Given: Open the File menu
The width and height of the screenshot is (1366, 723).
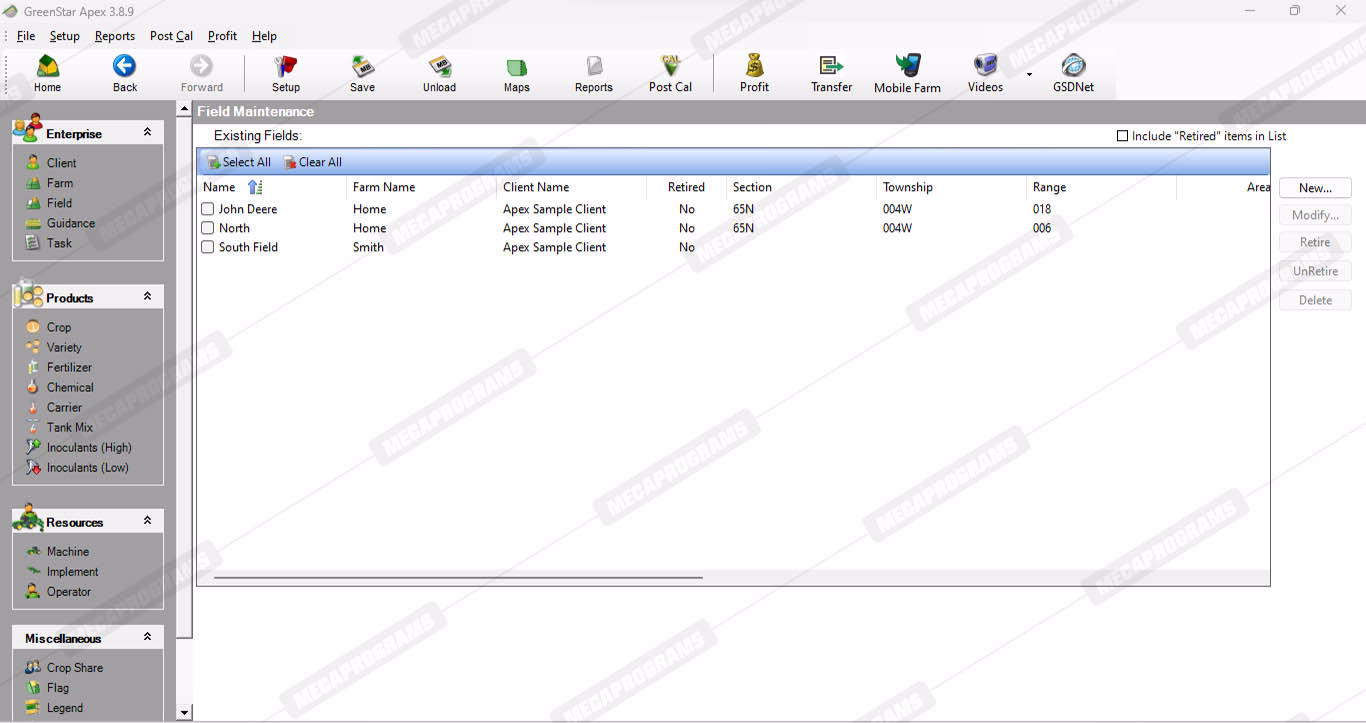Looking at the screenshot, I should [26, 36].
